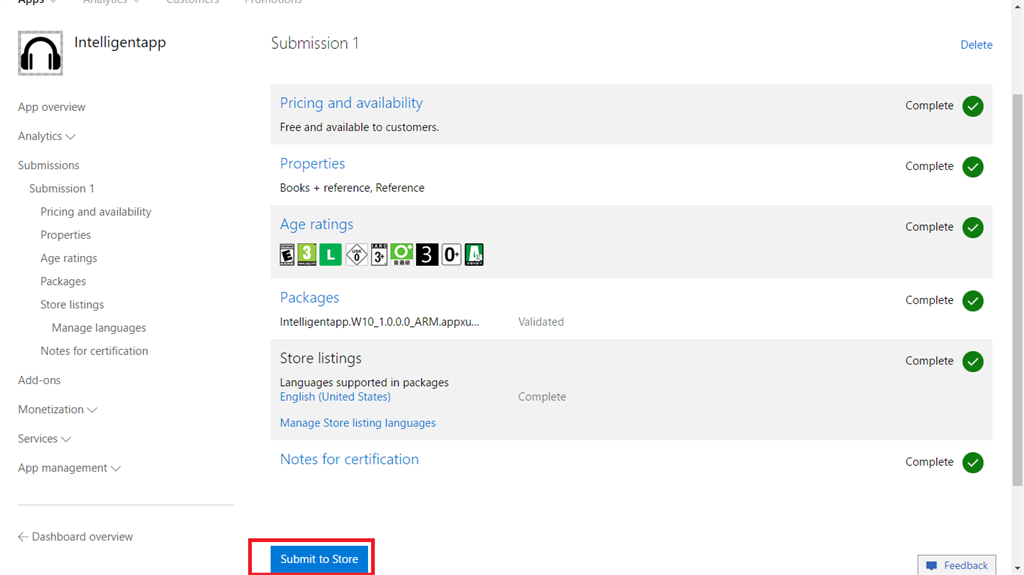The height and width of the screenshot is (575, 1024).
Task: Click the PEGI 3 green rating badge
Action: 307,254
